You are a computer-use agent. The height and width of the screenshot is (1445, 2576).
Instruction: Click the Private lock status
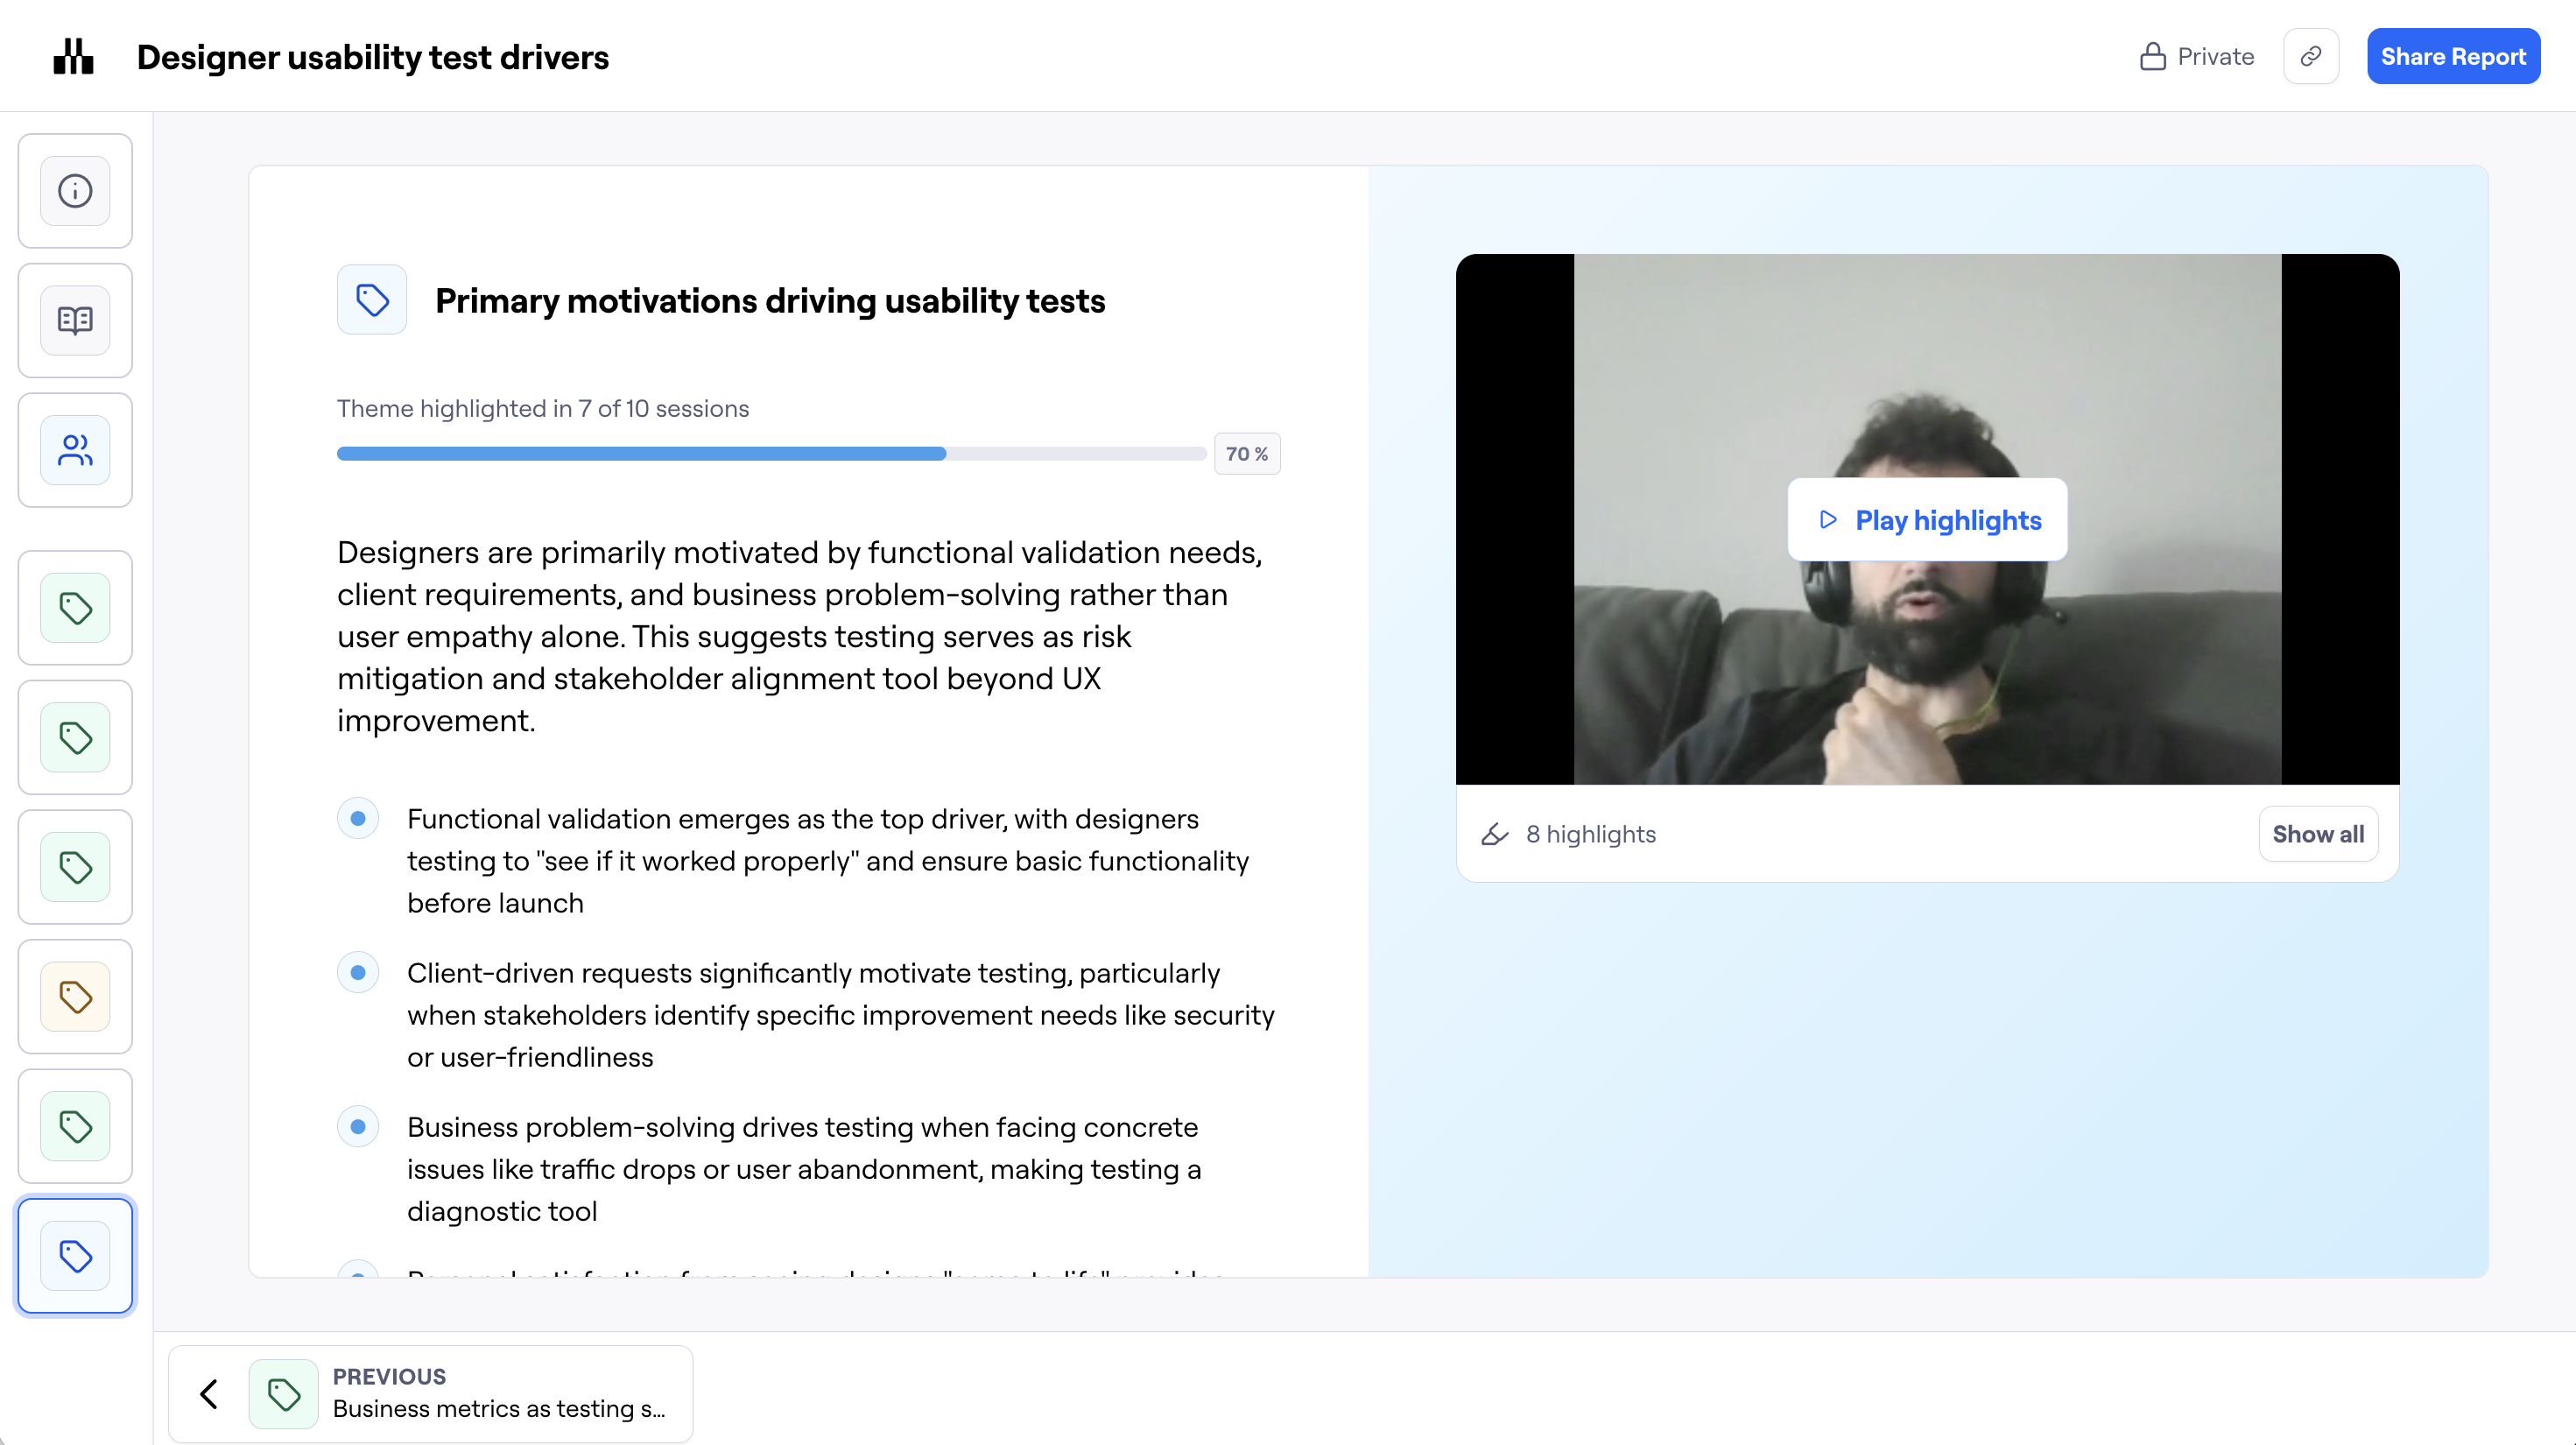click(2197, 57)
